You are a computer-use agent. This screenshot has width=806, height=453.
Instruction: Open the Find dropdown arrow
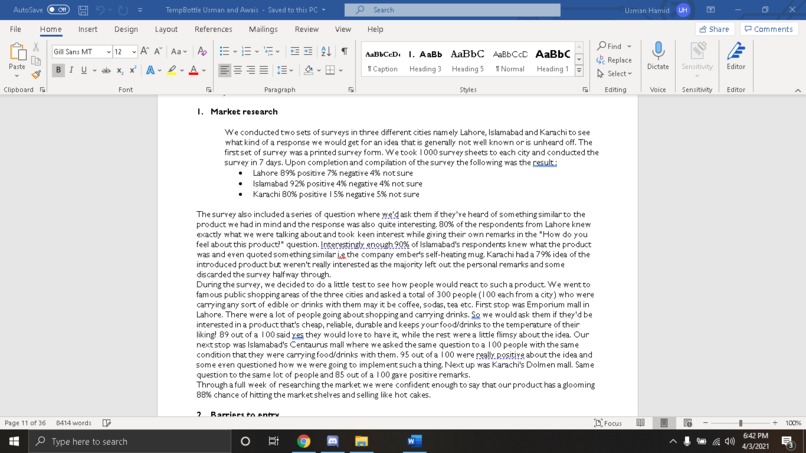(x=629, y=46)
